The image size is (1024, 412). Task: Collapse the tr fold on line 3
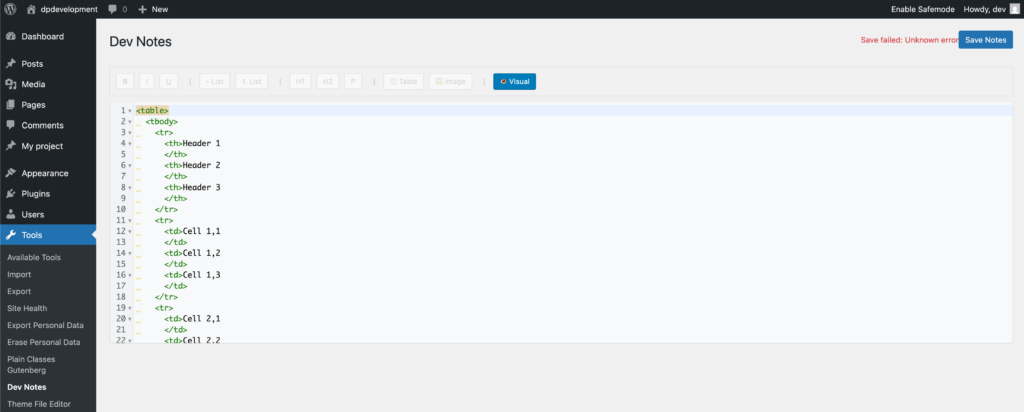(x=130, y=133)
